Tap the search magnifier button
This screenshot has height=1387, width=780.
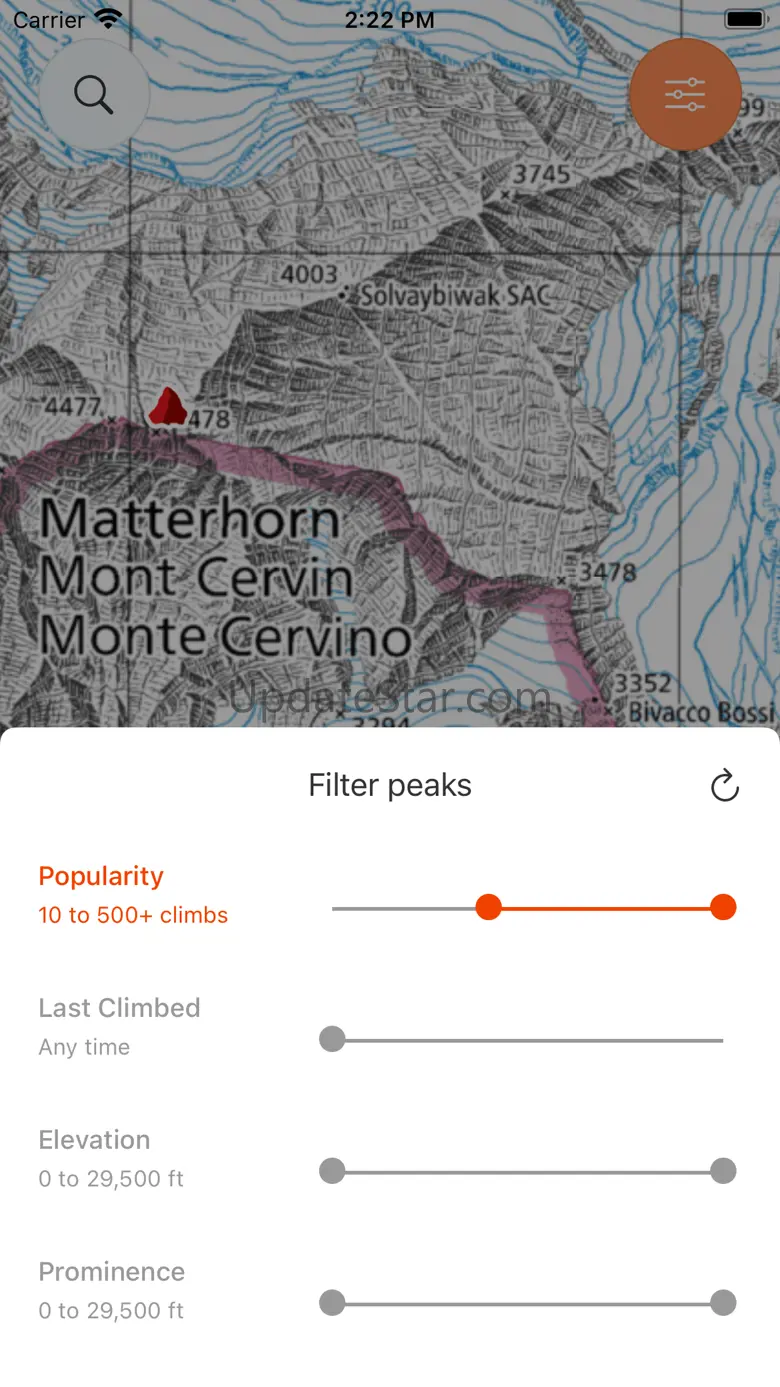pyautogui.click(x=94, y=95)
